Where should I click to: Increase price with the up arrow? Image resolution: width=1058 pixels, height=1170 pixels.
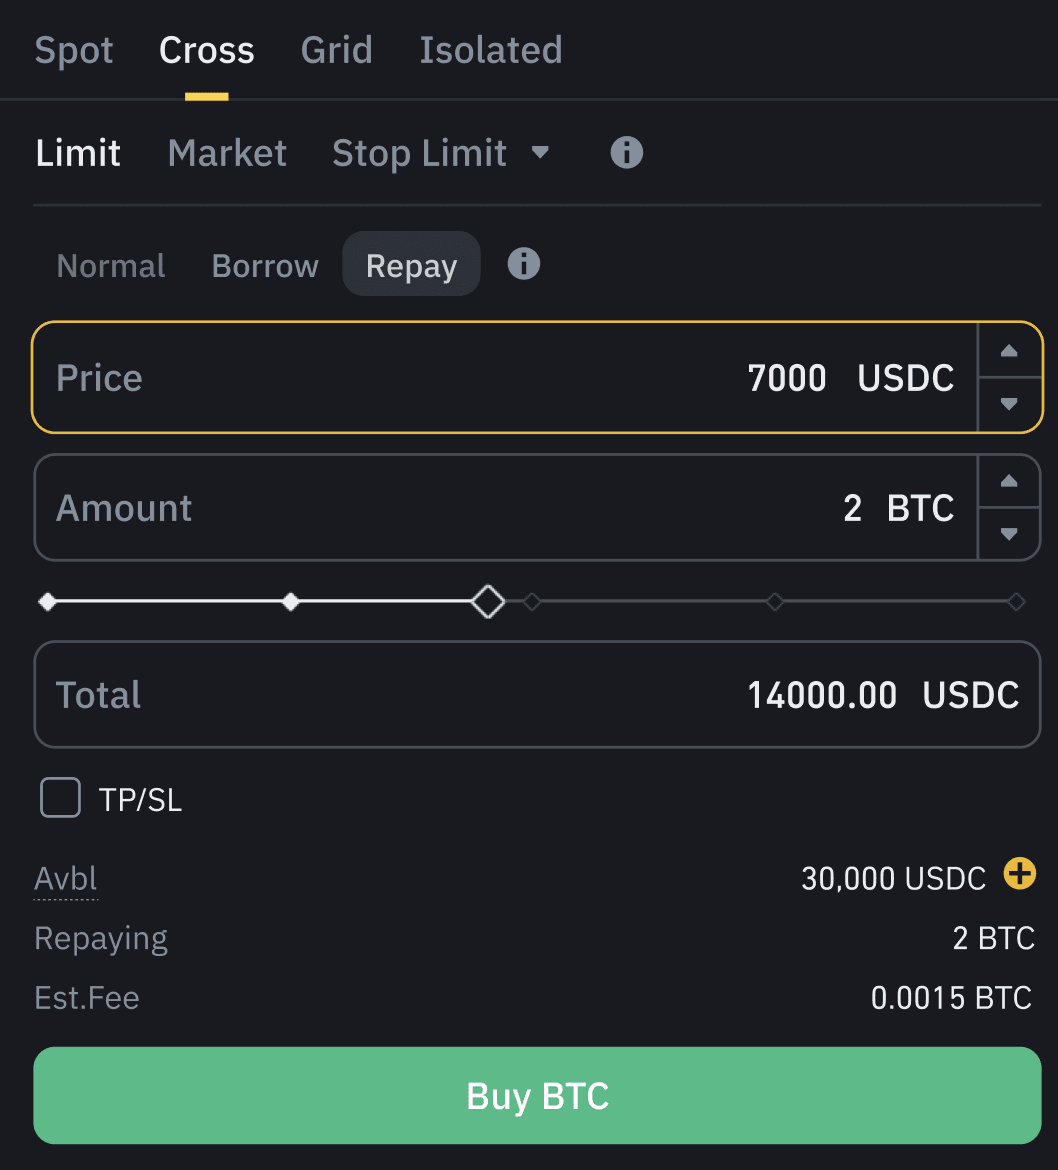[x=1009, y=351]
